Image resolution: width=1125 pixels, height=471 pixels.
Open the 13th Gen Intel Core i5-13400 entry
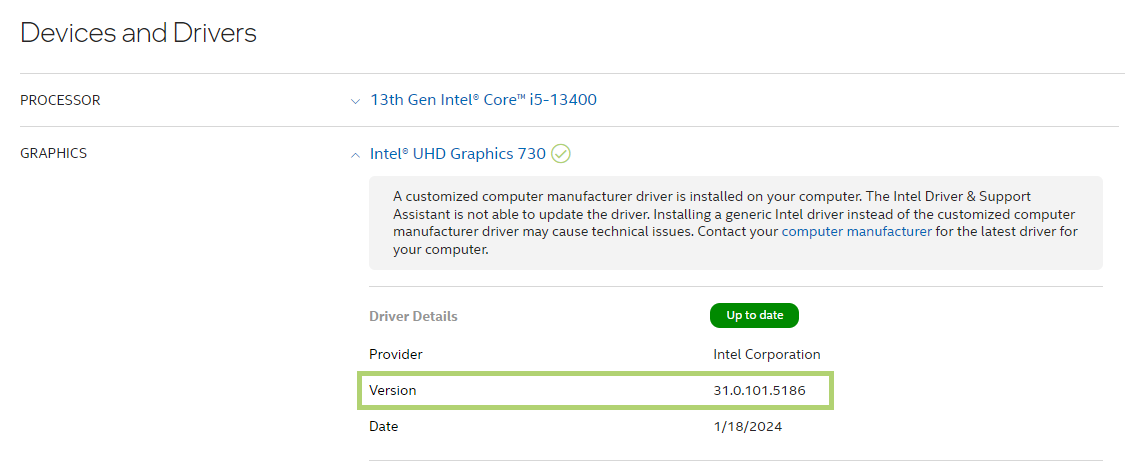484,100
